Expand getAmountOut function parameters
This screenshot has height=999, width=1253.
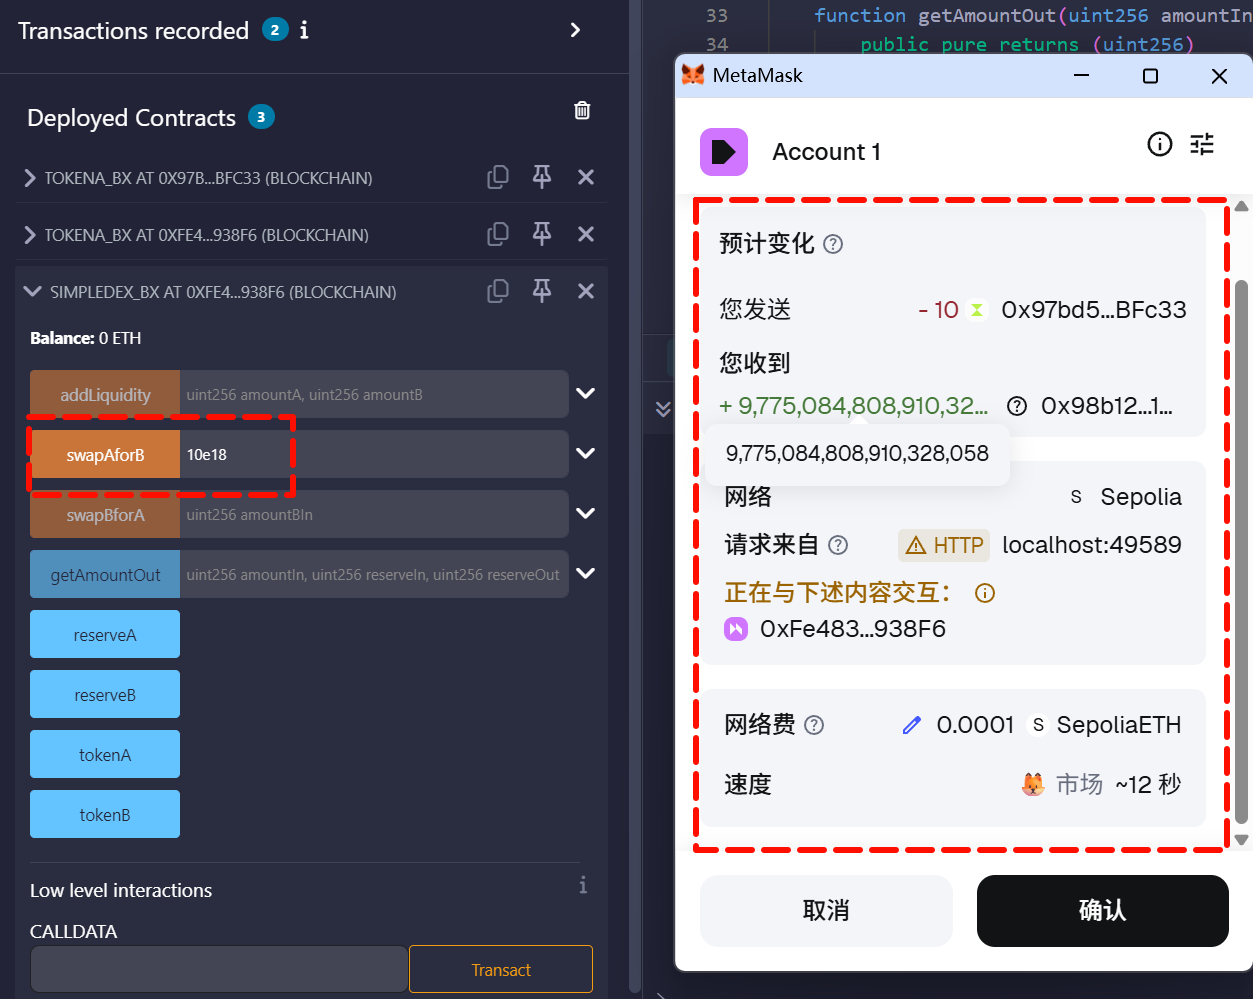(586, 574)
